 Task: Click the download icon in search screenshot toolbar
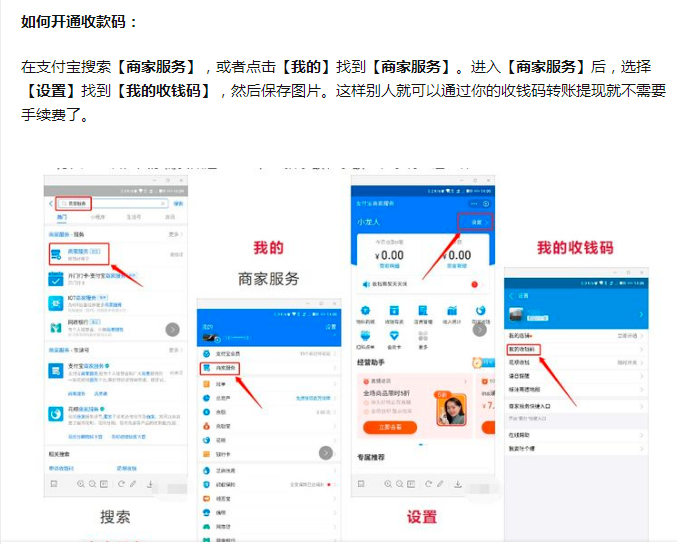pos(150,484)
